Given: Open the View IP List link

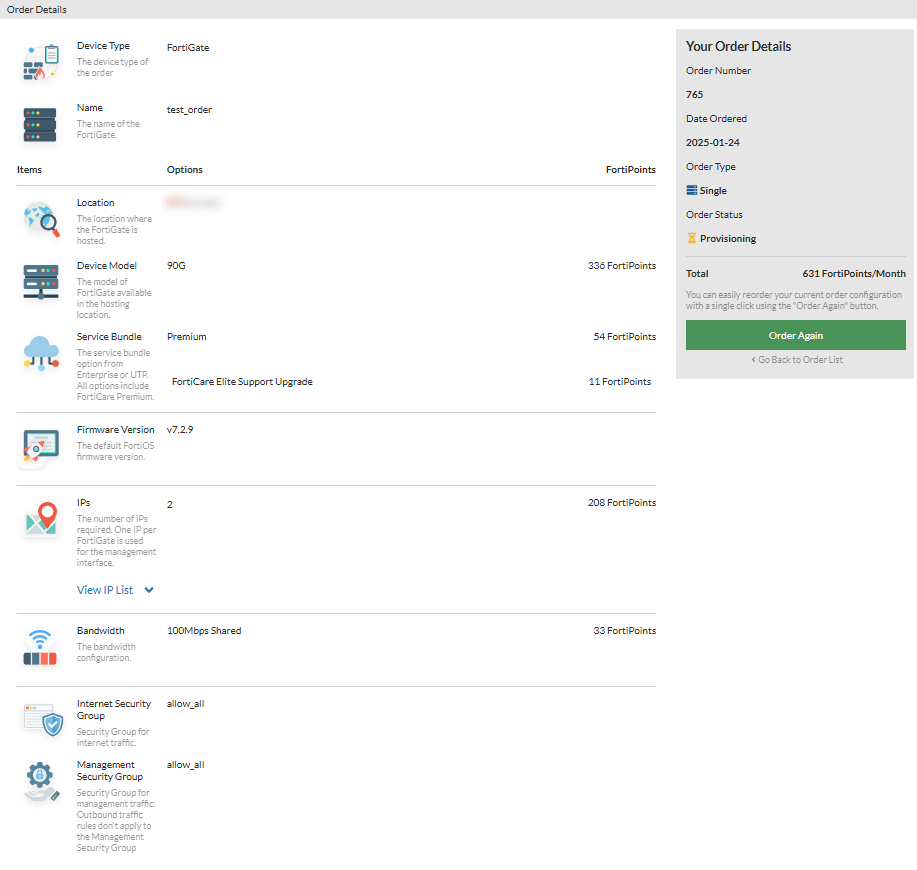Looking at the screenshot, I should tap(105, 590).
